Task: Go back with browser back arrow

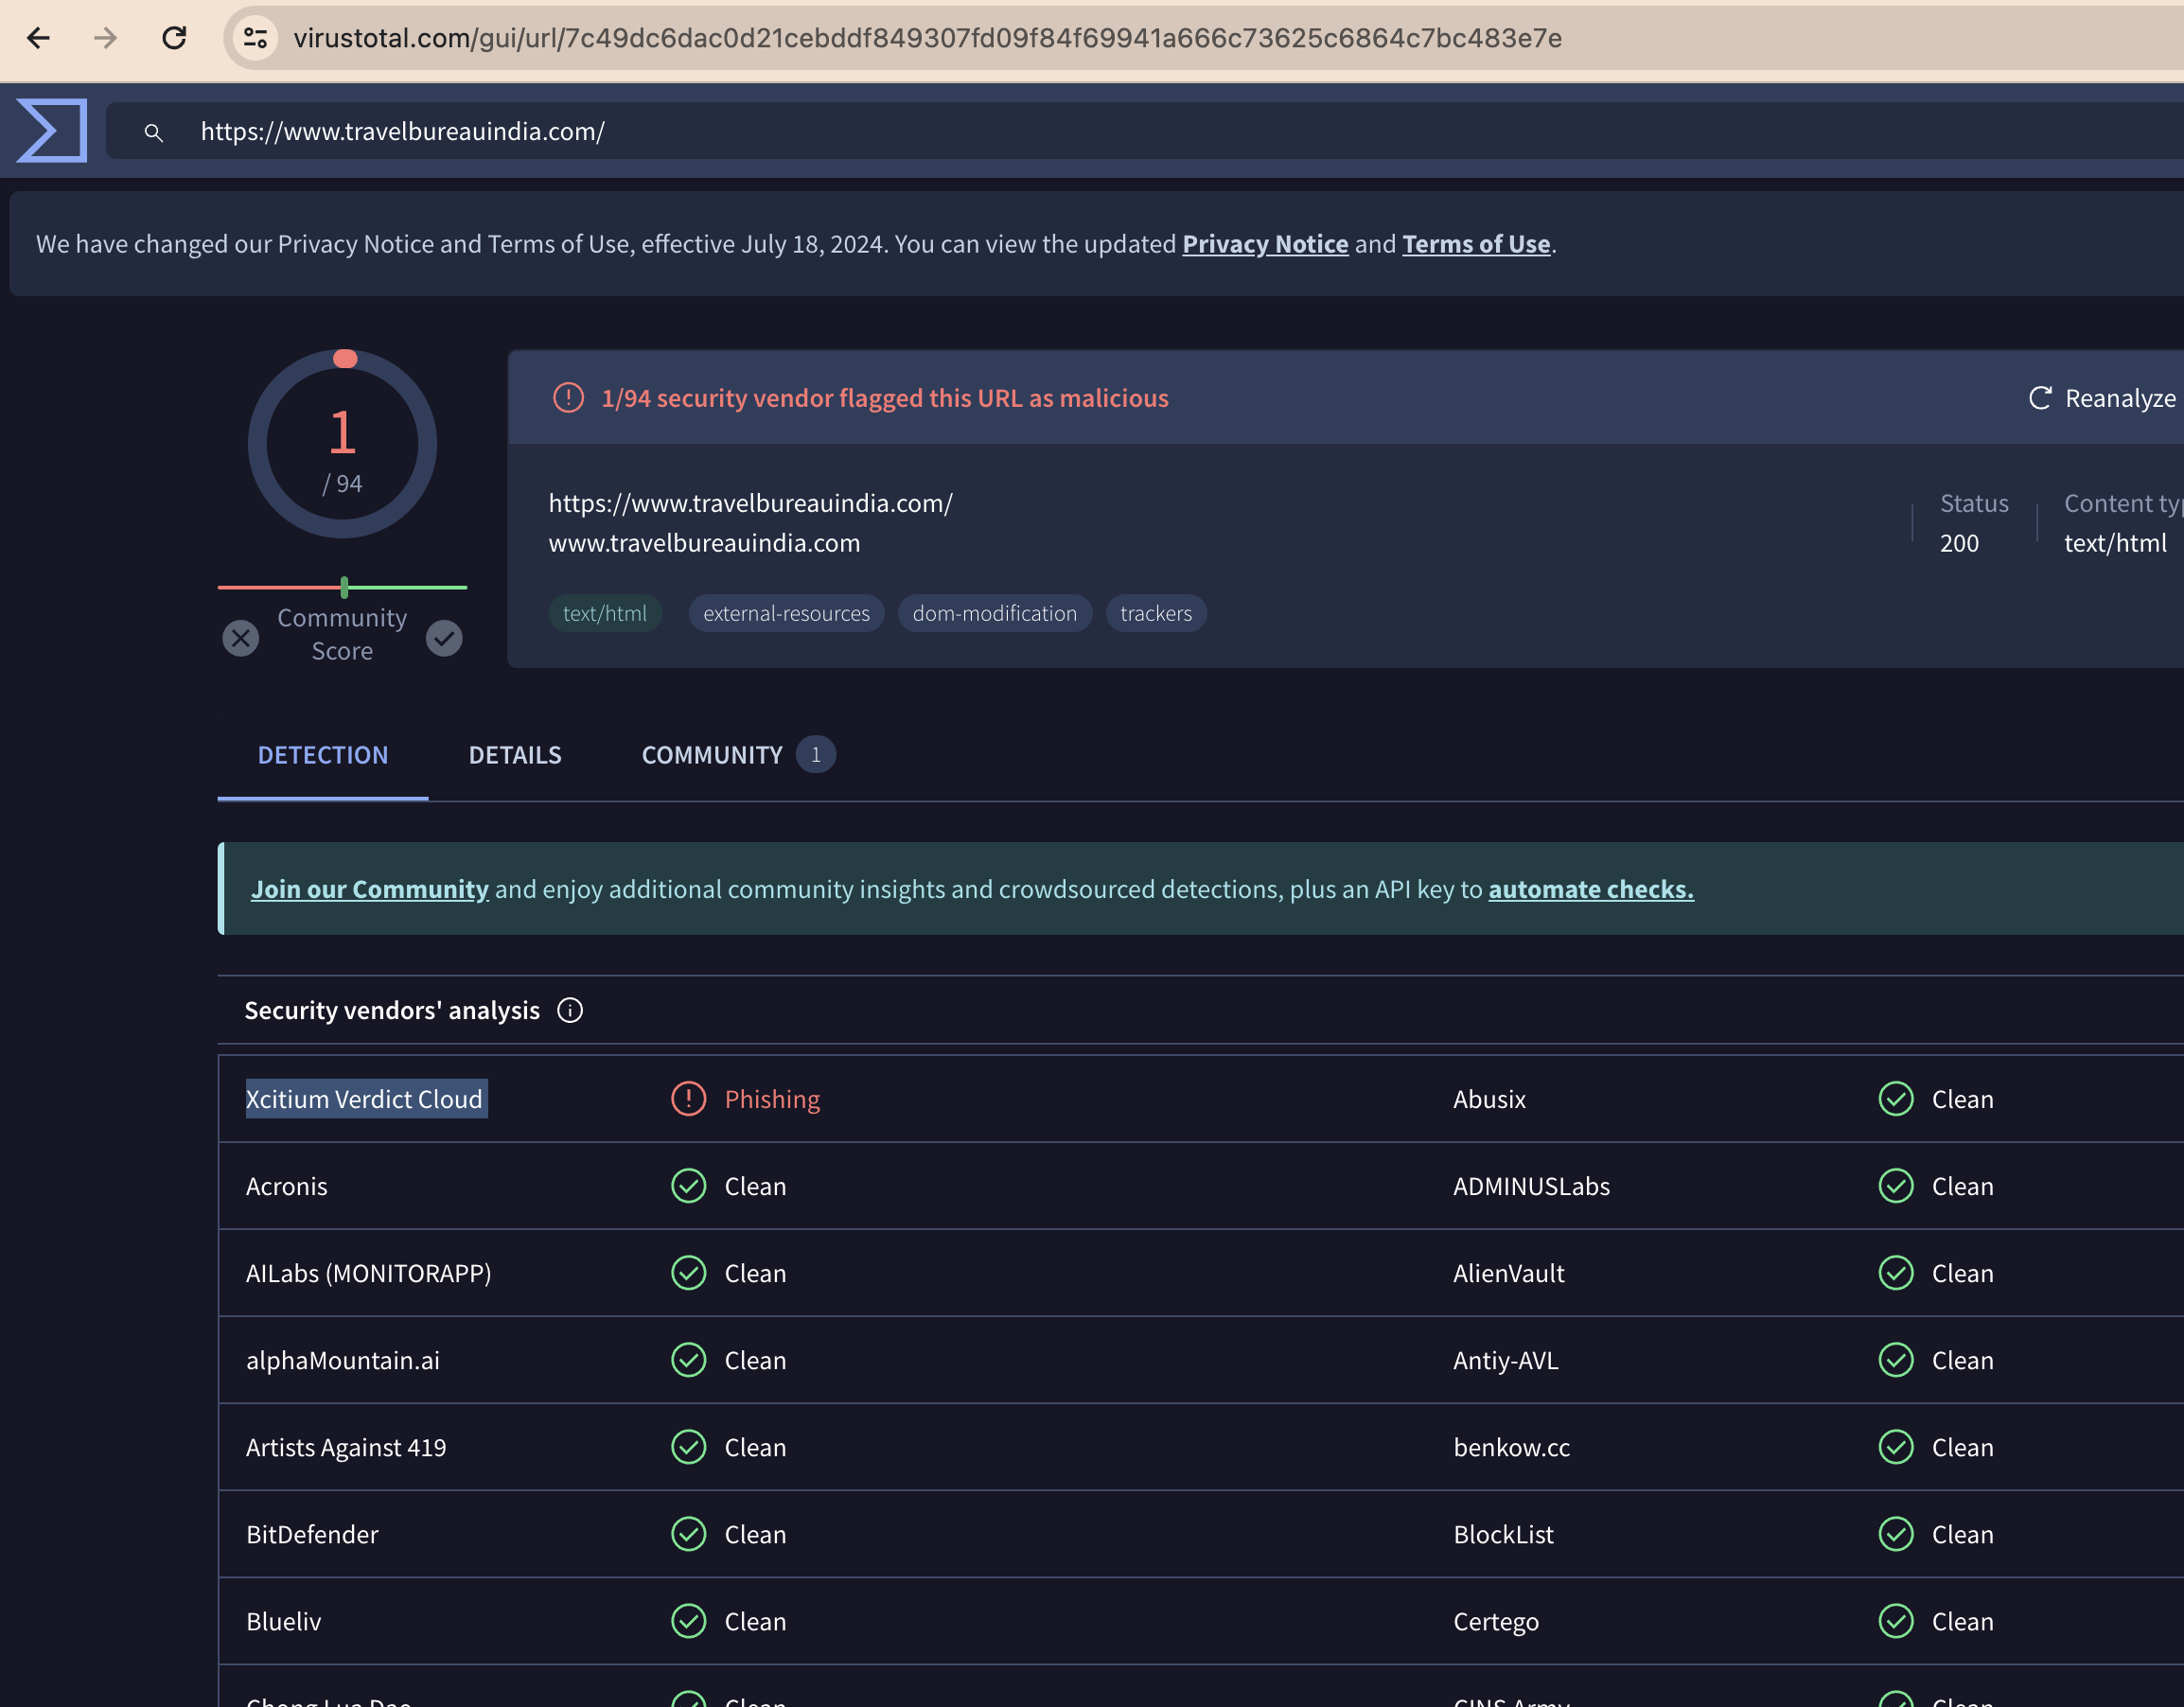Action: pos(38,38)
